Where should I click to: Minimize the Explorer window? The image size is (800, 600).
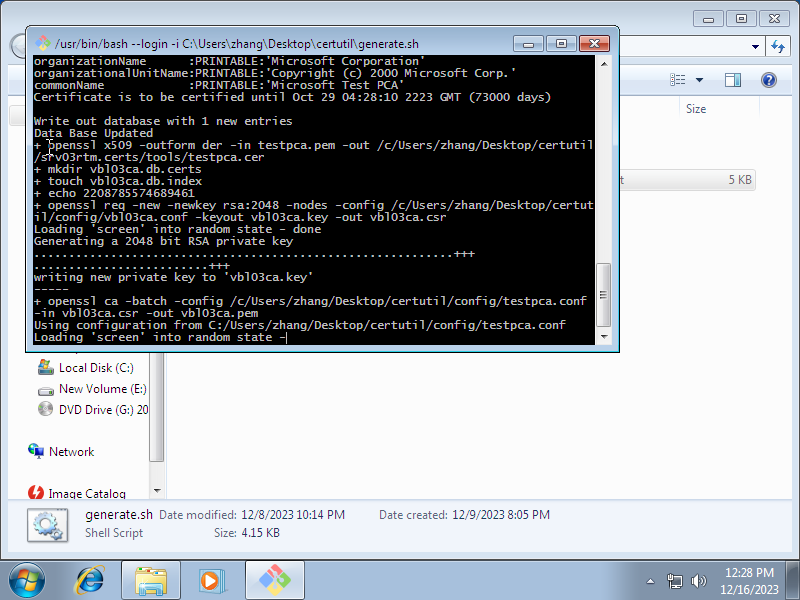pyautogui.click(x=708, y=19)
